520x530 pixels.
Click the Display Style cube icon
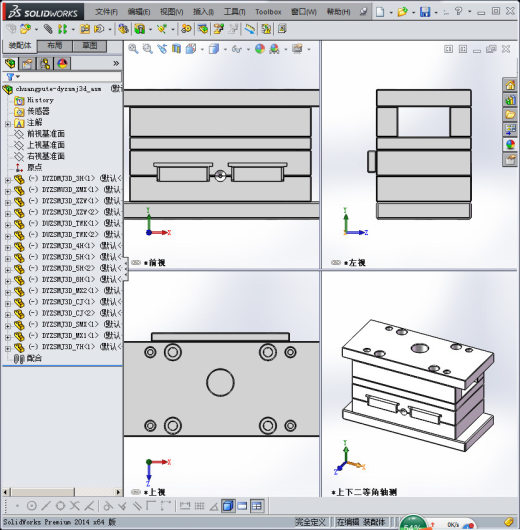[214, 49]
